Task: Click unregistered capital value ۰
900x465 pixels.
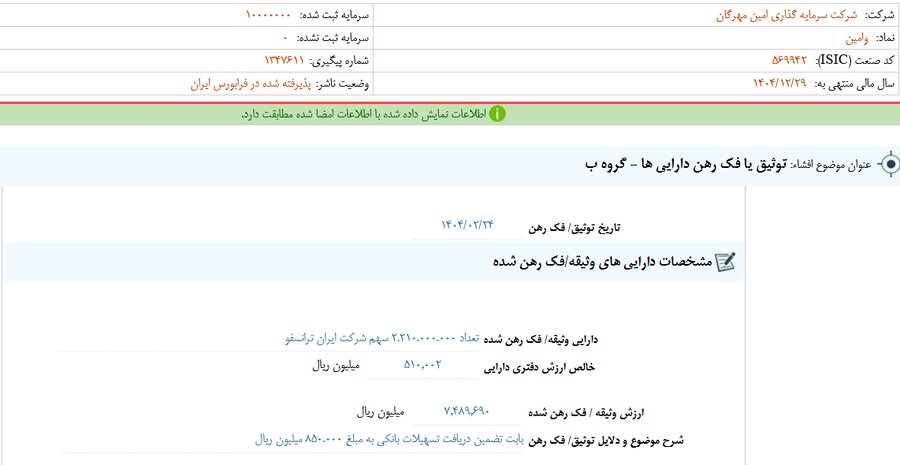Action: tap(285, 38)
